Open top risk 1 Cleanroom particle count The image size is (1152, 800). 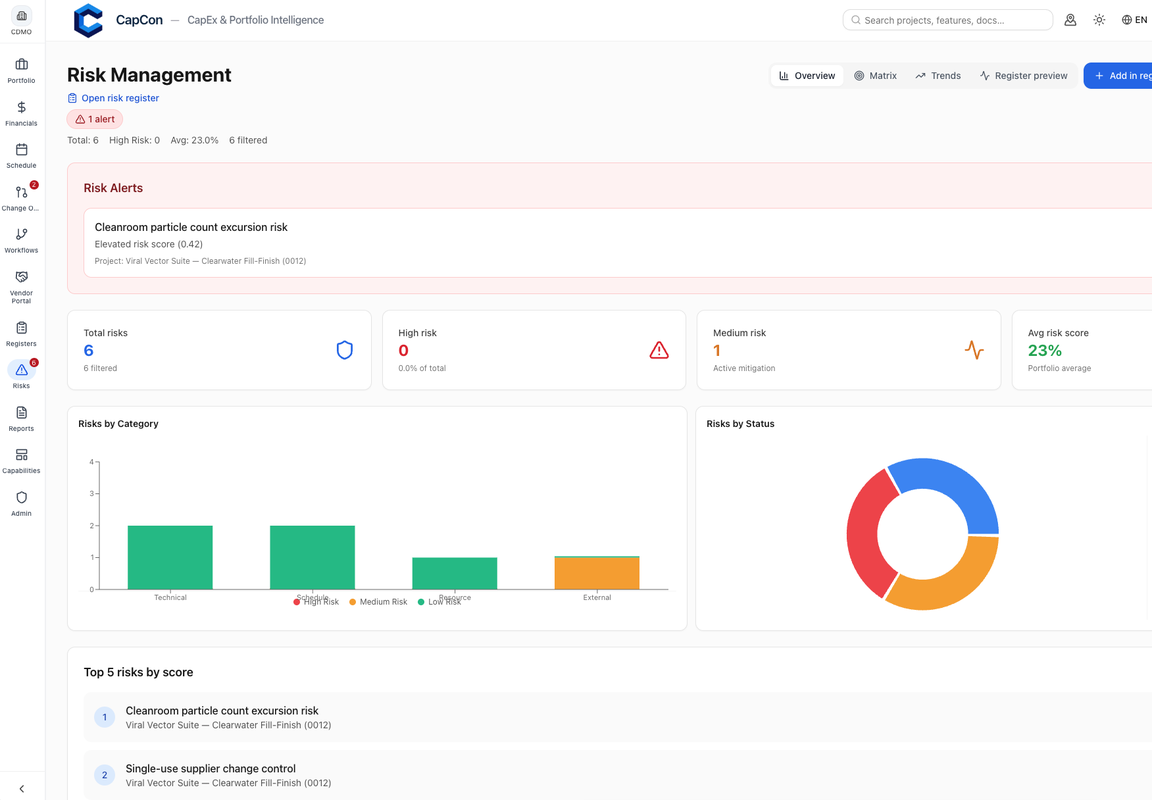[617, 717]
